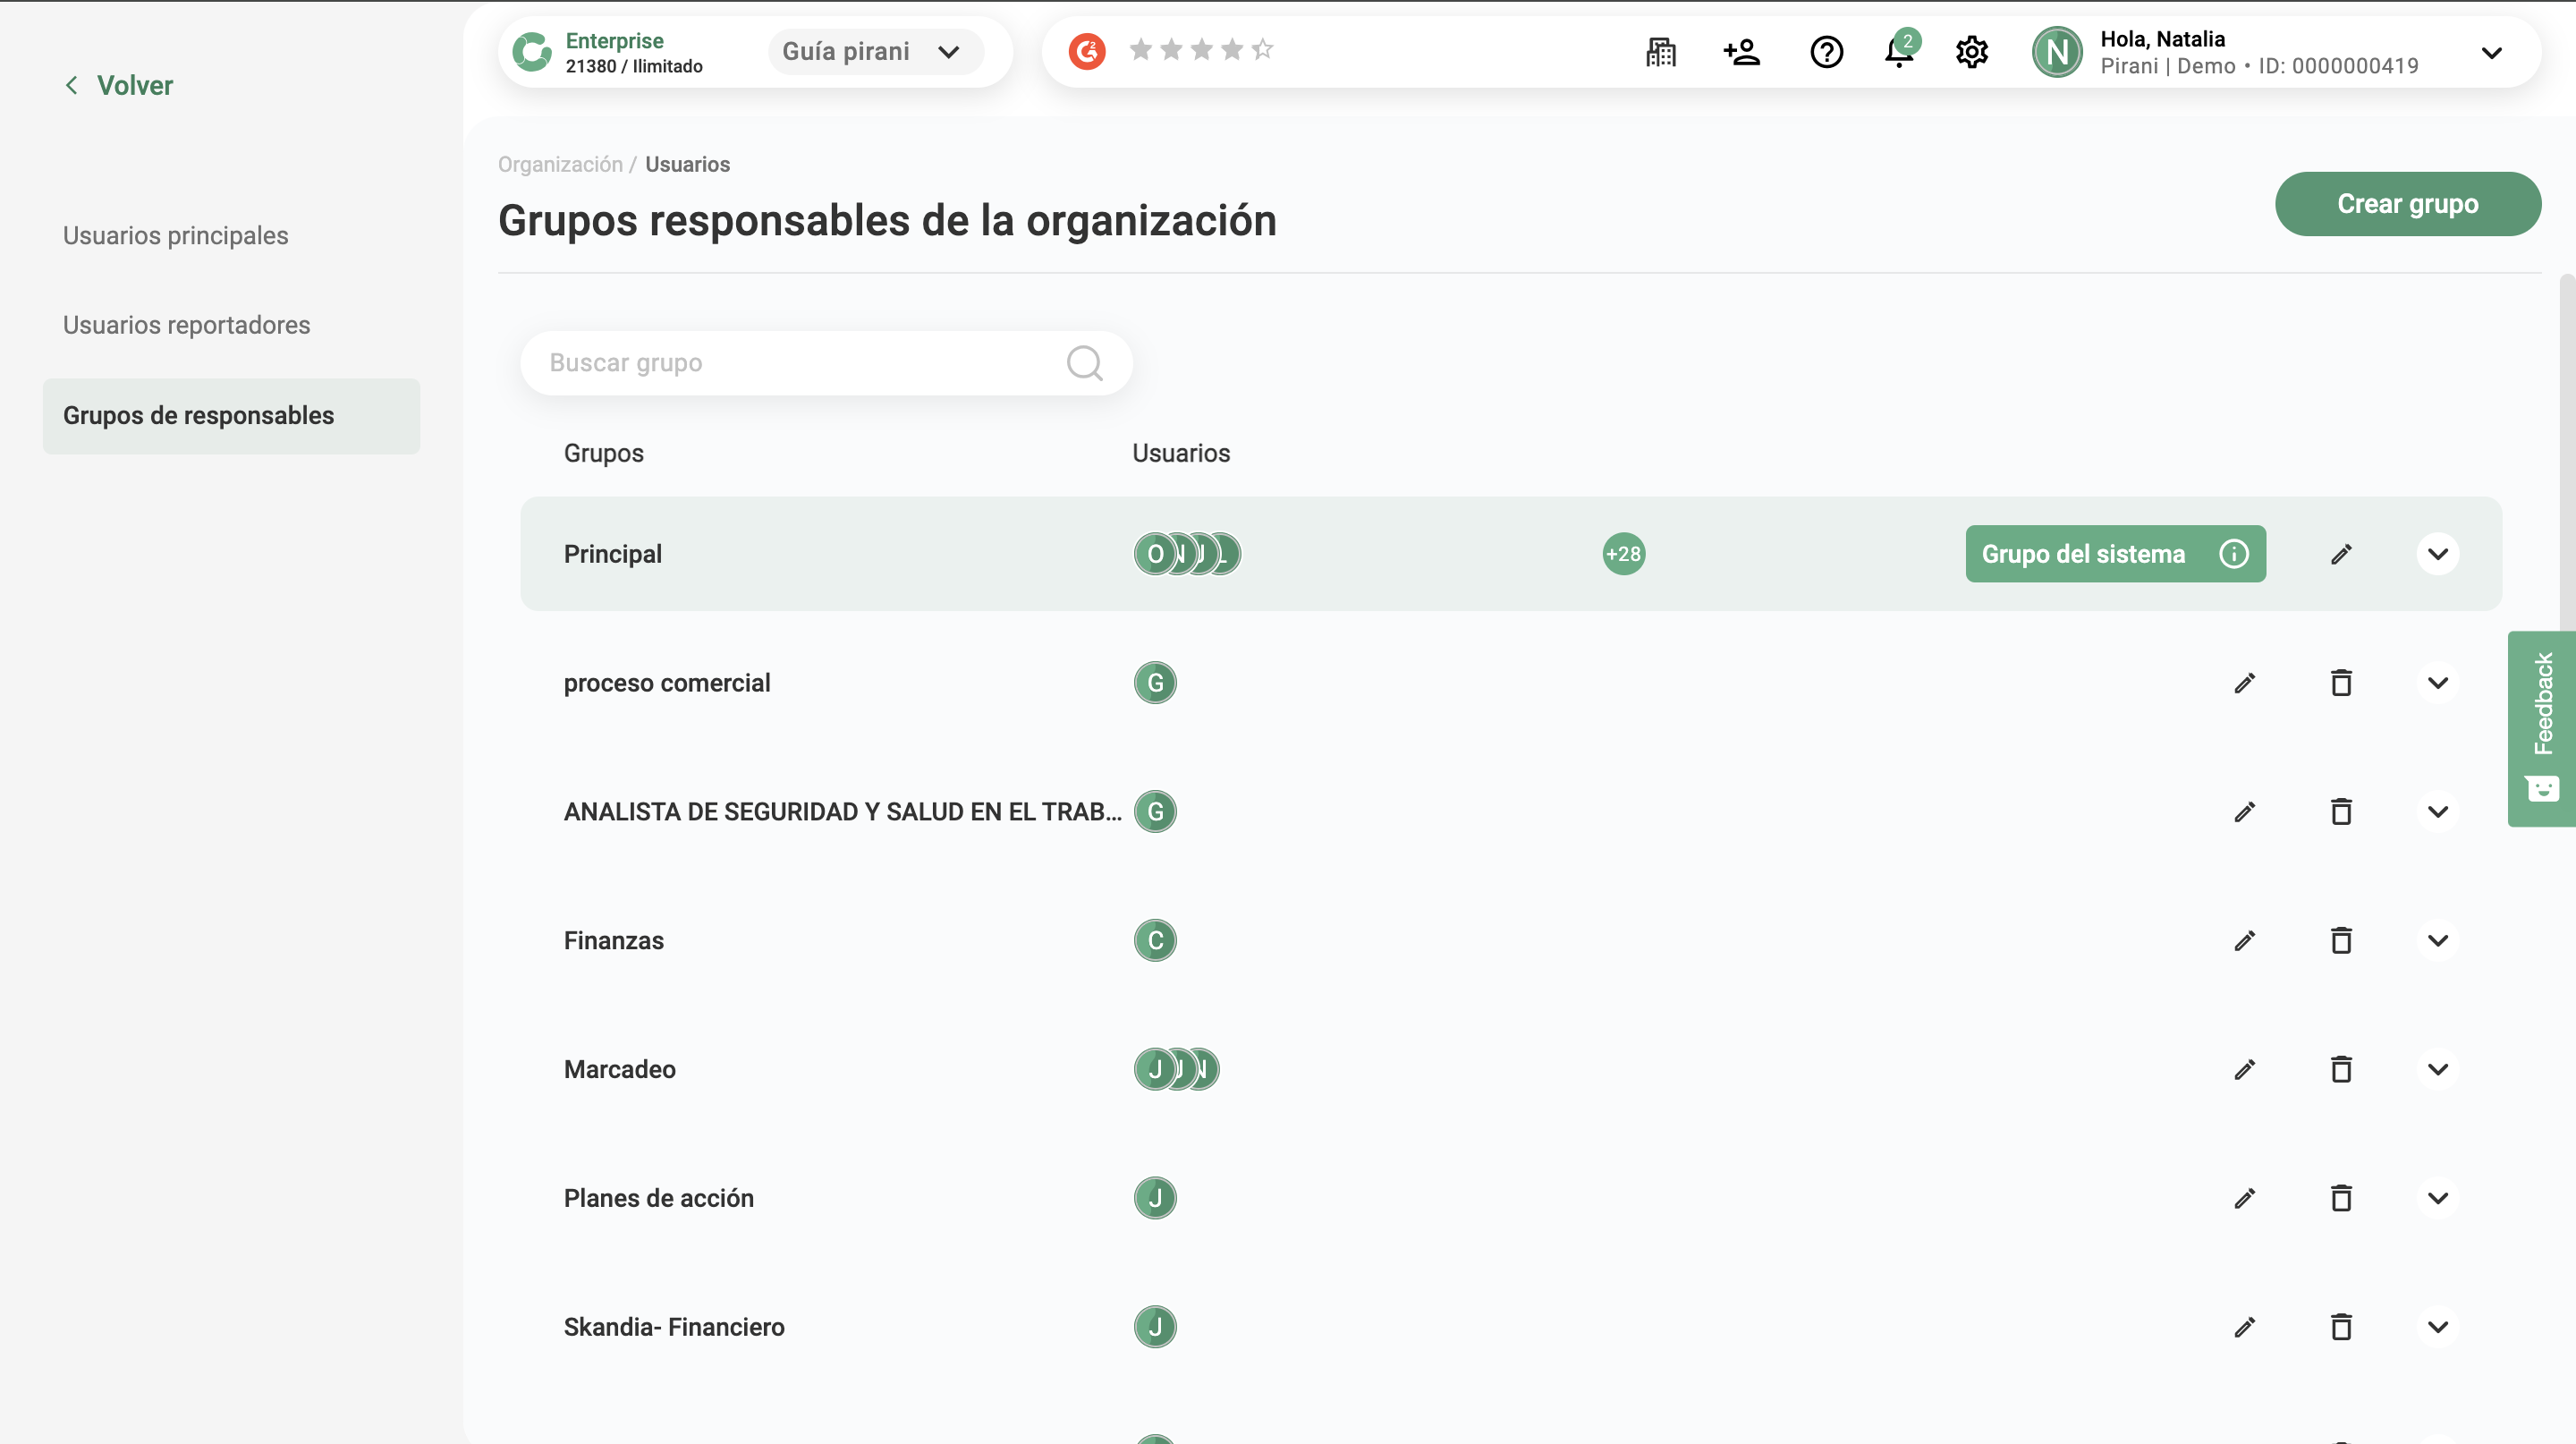Delete the Planes de acción group
This screenshot has height=1444, width=2576.
click(x=2341, y=1198)
